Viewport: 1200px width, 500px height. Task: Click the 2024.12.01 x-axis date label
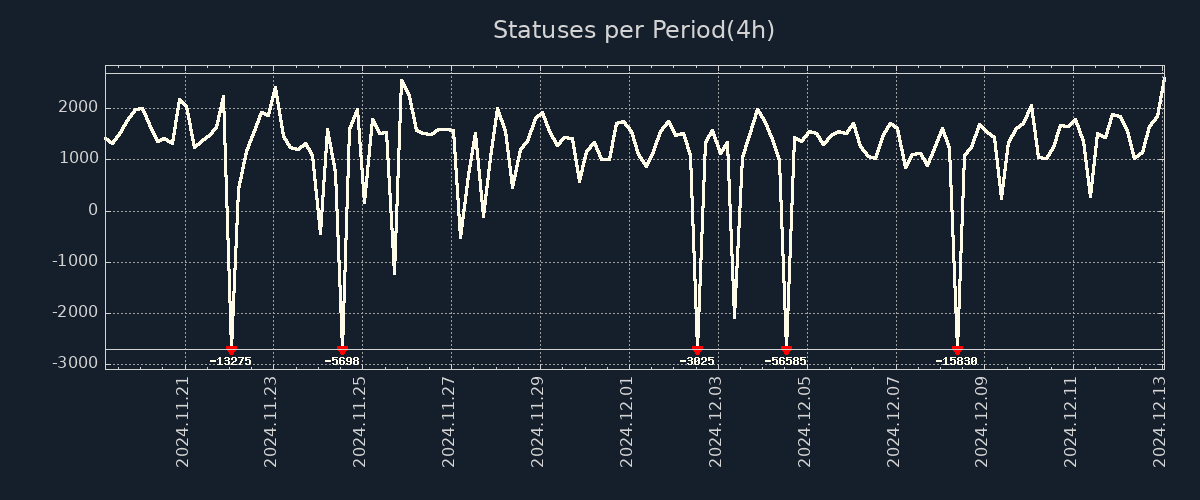pyautogui.click(x=627, y=421)
